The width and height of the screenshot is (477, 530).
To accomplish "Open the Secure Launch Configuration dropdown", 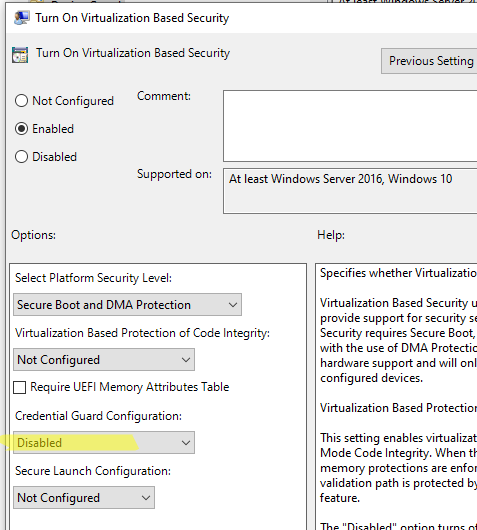I will click(84, 498).
